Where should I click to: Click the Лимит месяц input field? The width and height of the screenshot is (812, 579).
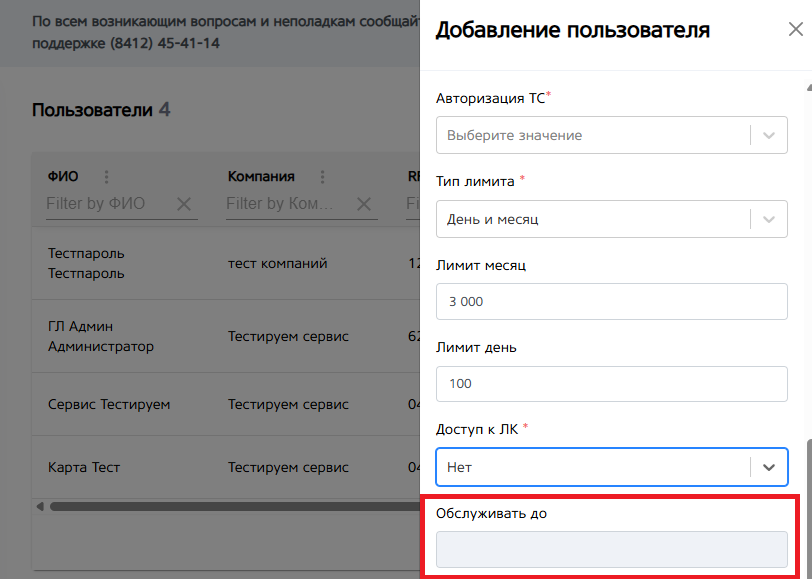pyautogui.click(x=612, y=301)
